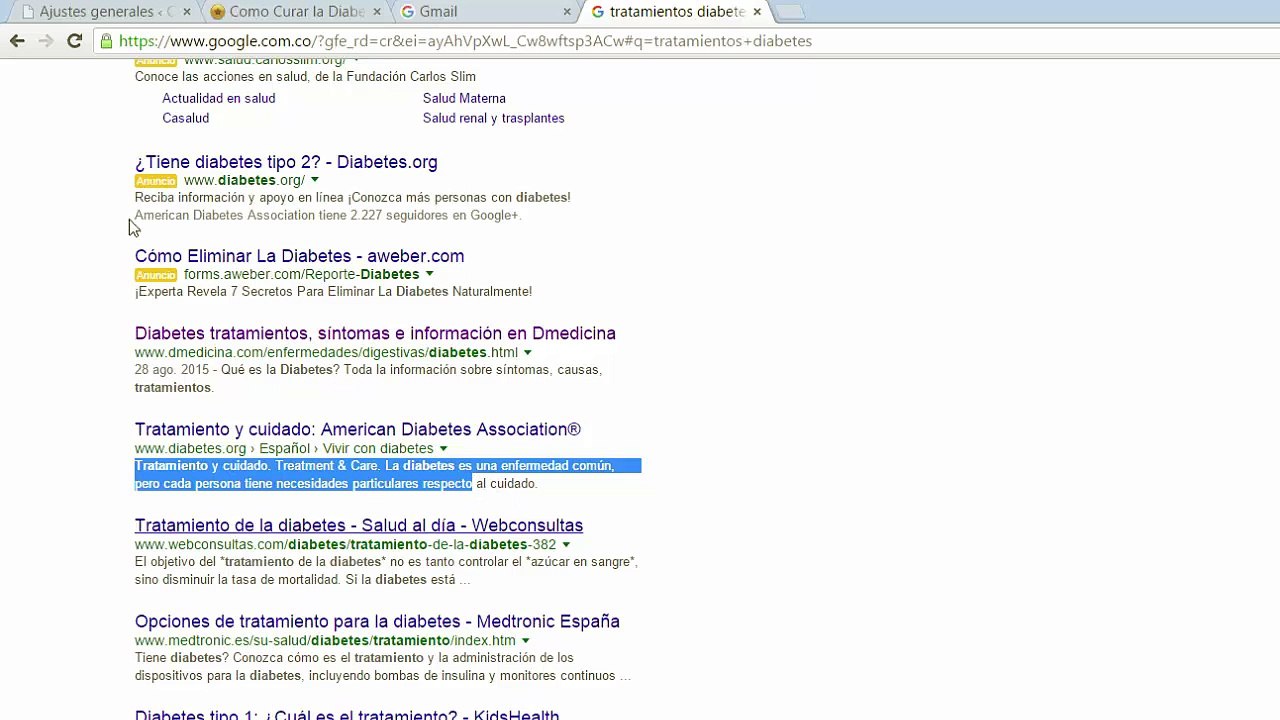Click 'Tiene diabetes? Conozca cómo es' snippet

pos(383,667)
